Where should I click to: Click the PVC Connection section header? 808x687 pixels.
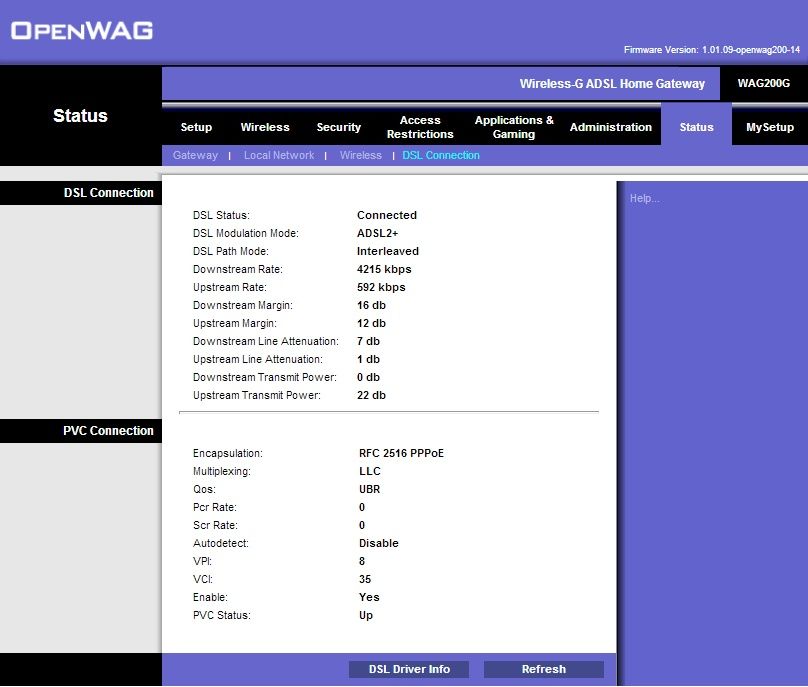coord(109,431)
